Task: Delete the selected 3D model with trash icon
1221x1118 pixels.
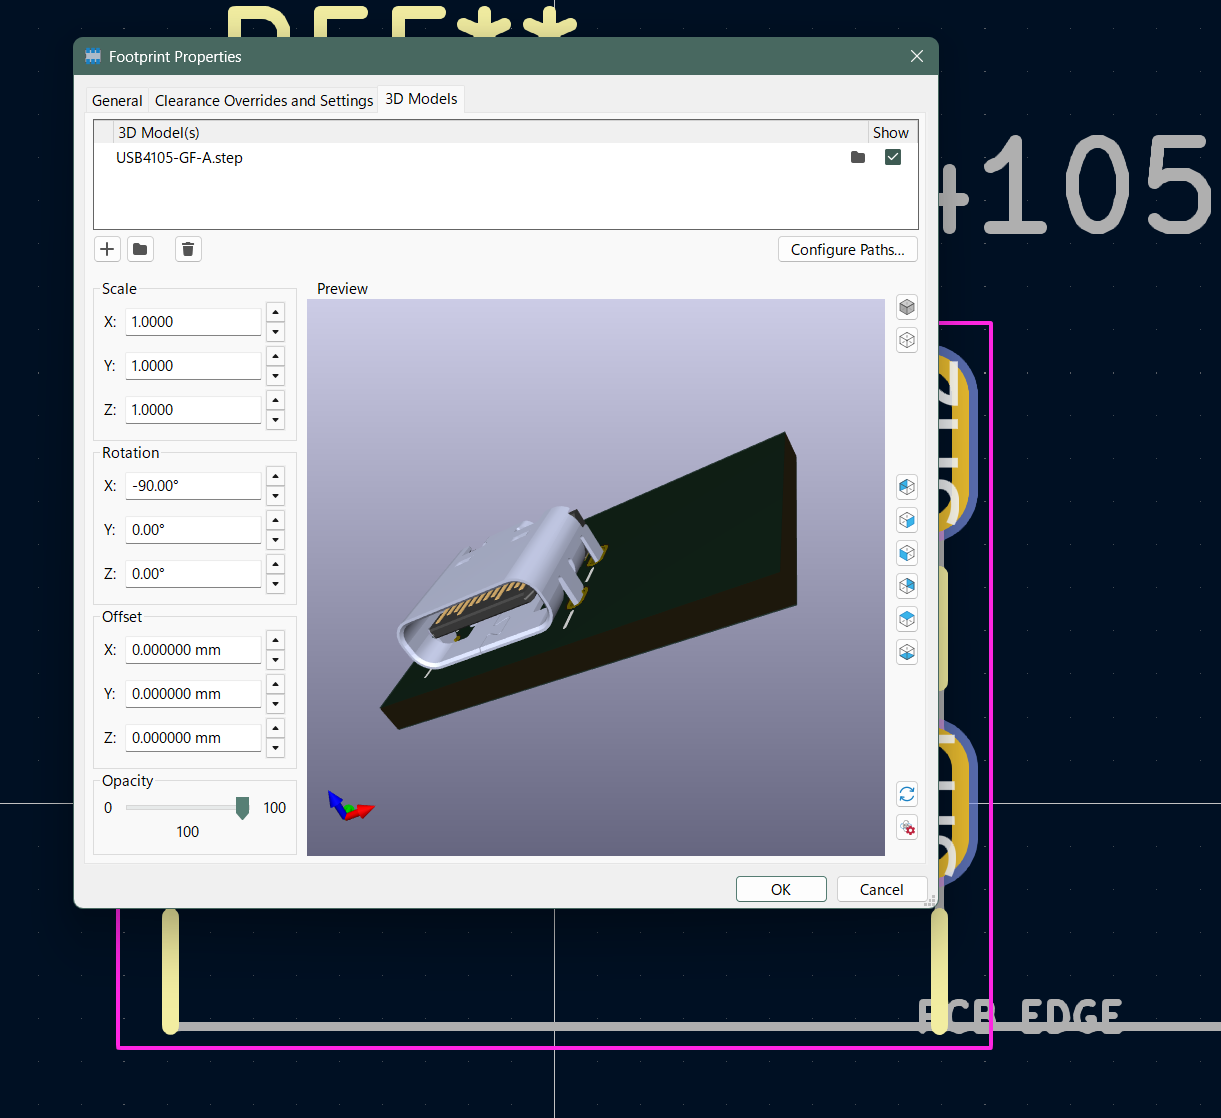Action: pos(189,249)
